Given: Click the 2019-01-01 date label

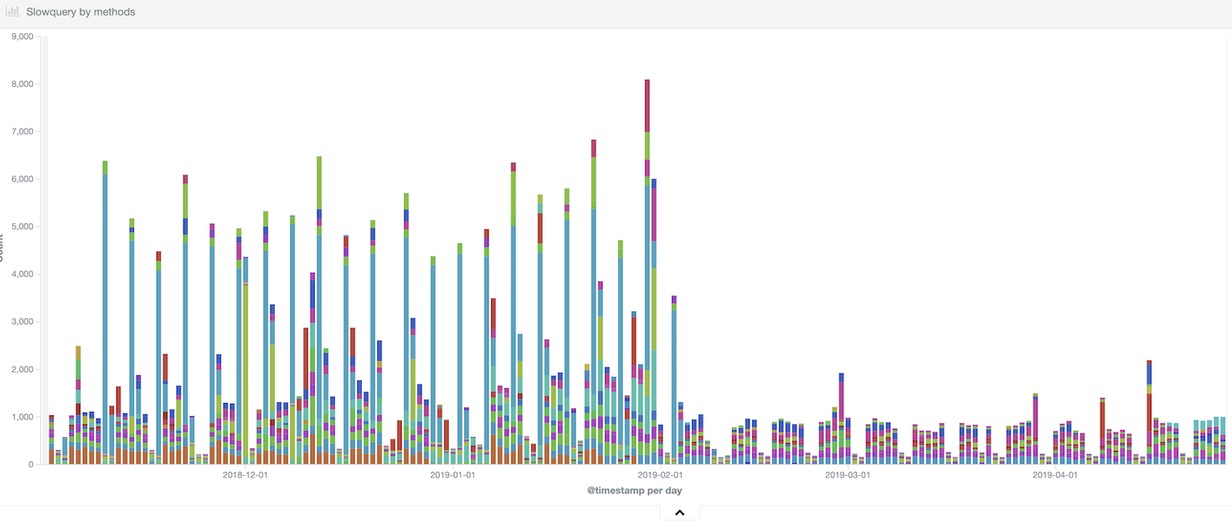Looking at the screenshot, I should (x=453, y=475).
